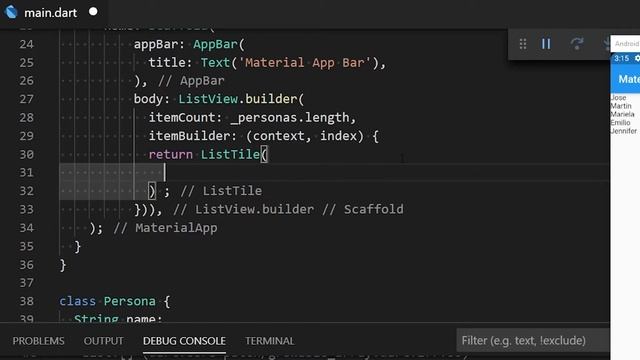The width and height of the screenshot is (640, 360).
Task: Click the itemBuilder parameter on line 29
Action: [x=189, y=136]
